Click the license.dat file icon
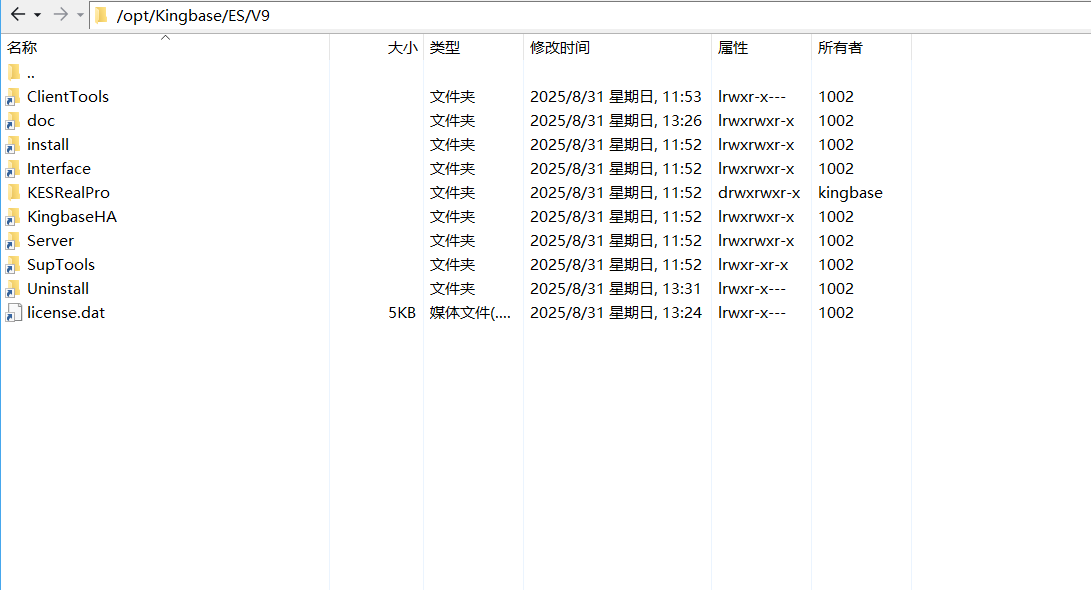The width and height of the screenshot is (1091, 590). pos(13,313)
